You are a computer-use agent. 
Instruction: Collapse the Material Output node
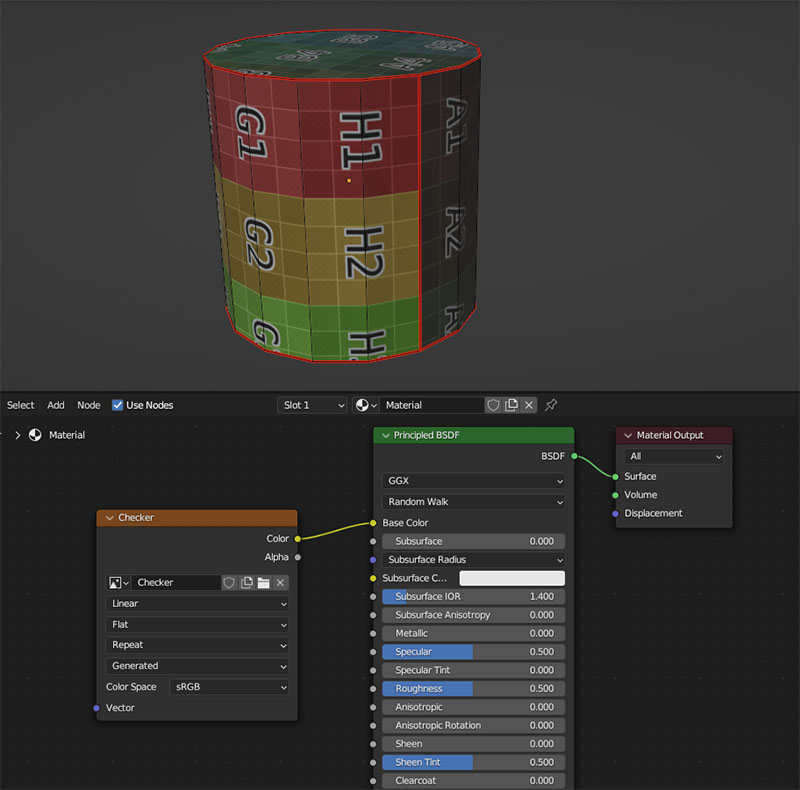pos(628,435)
